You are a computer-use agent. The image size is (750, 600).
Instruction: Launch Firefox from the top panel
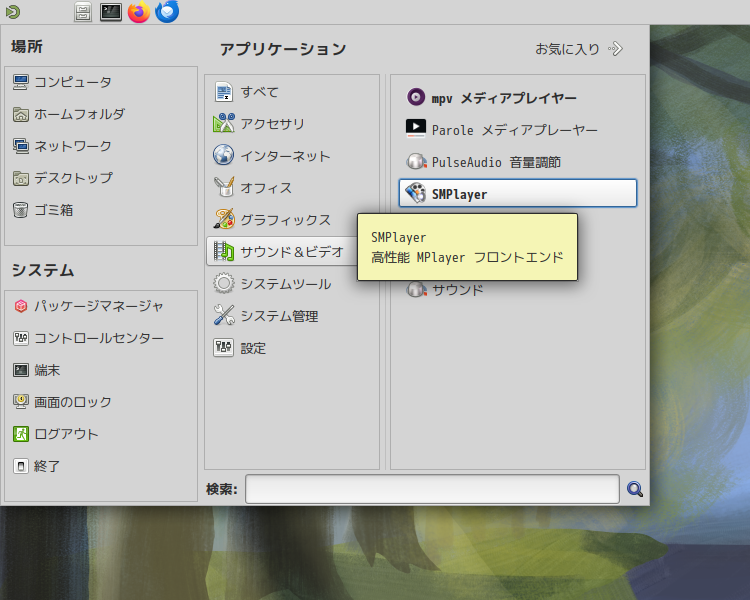tap(139, 12)
